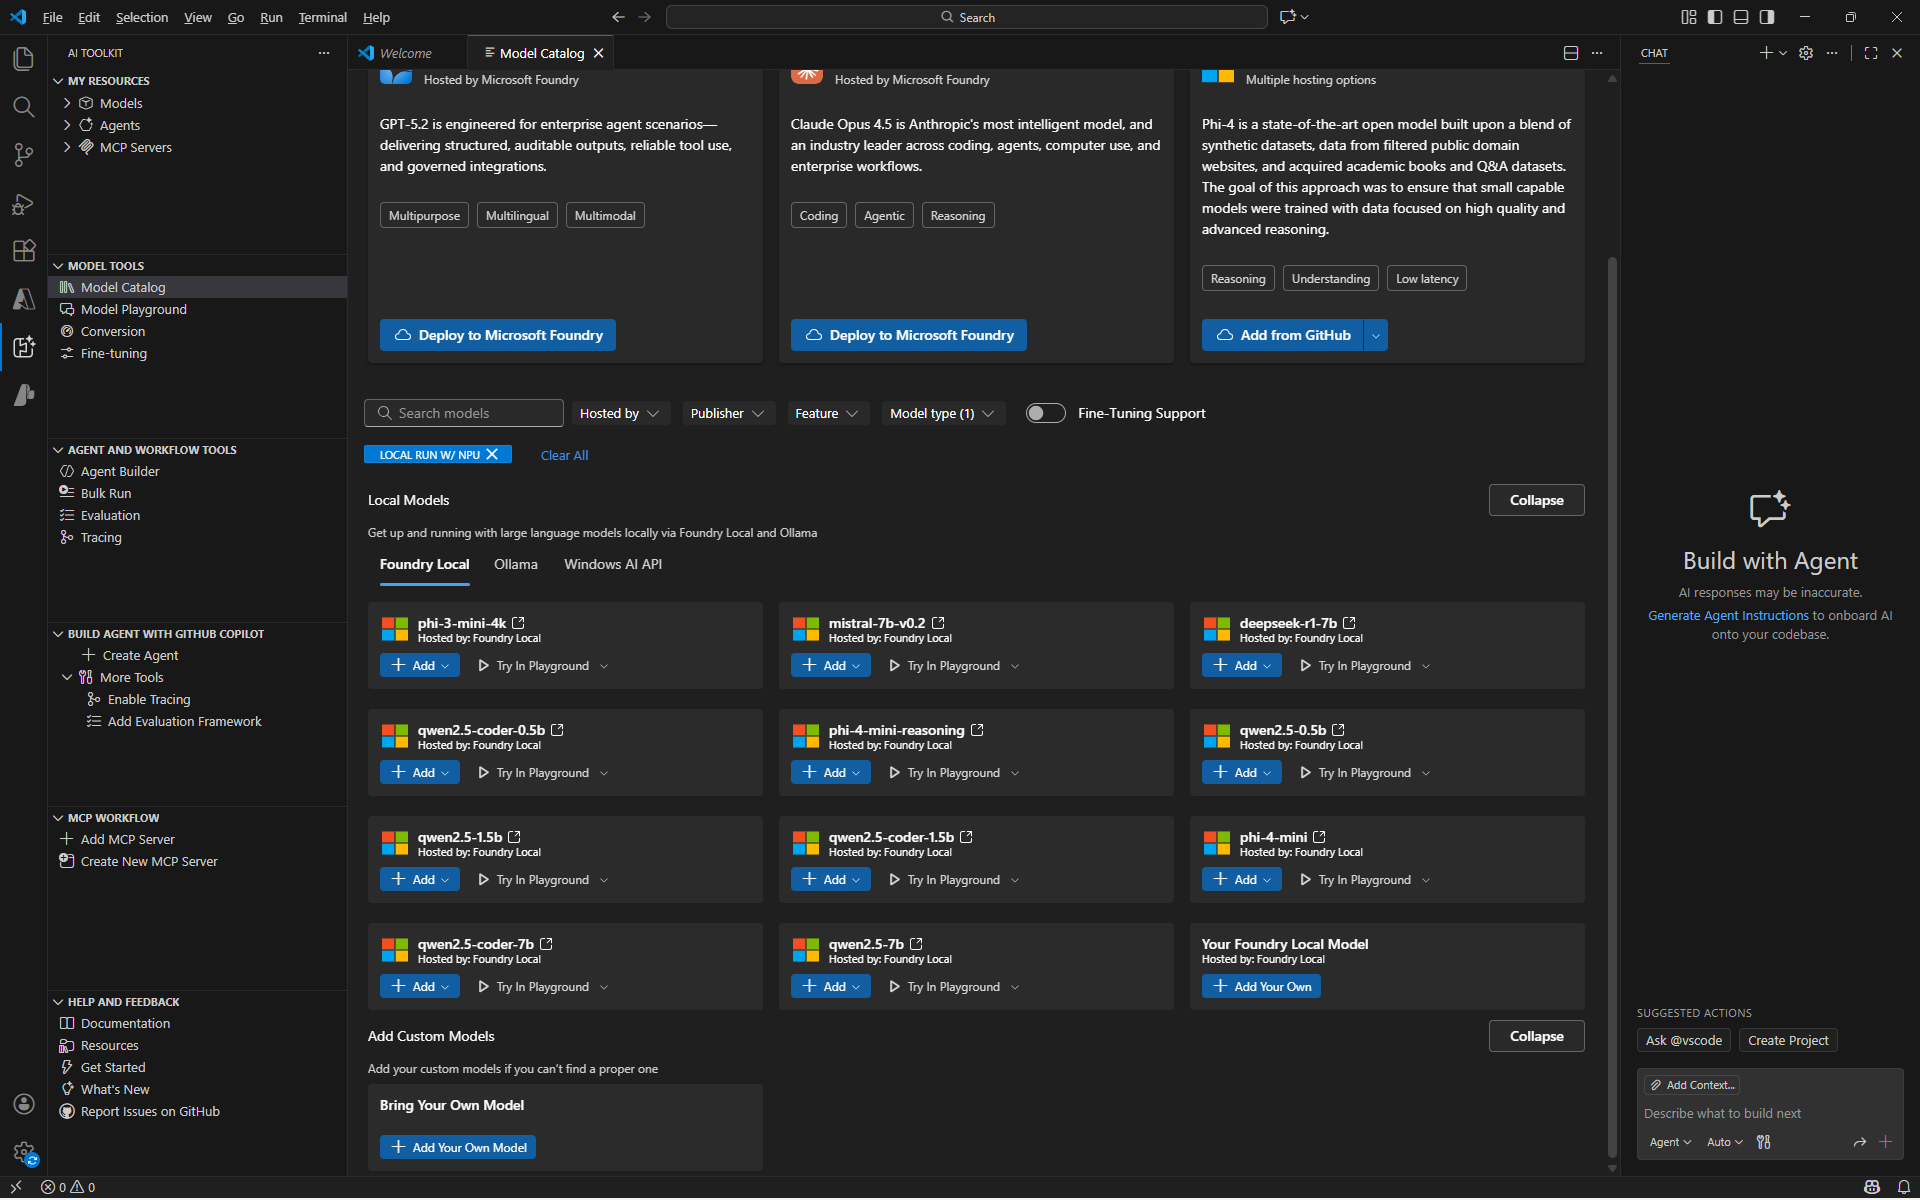This screenshot has height=1200, width=1920.
Task: Open Run and Debug view
Action: pyautogui.click(x=23, y=204)
